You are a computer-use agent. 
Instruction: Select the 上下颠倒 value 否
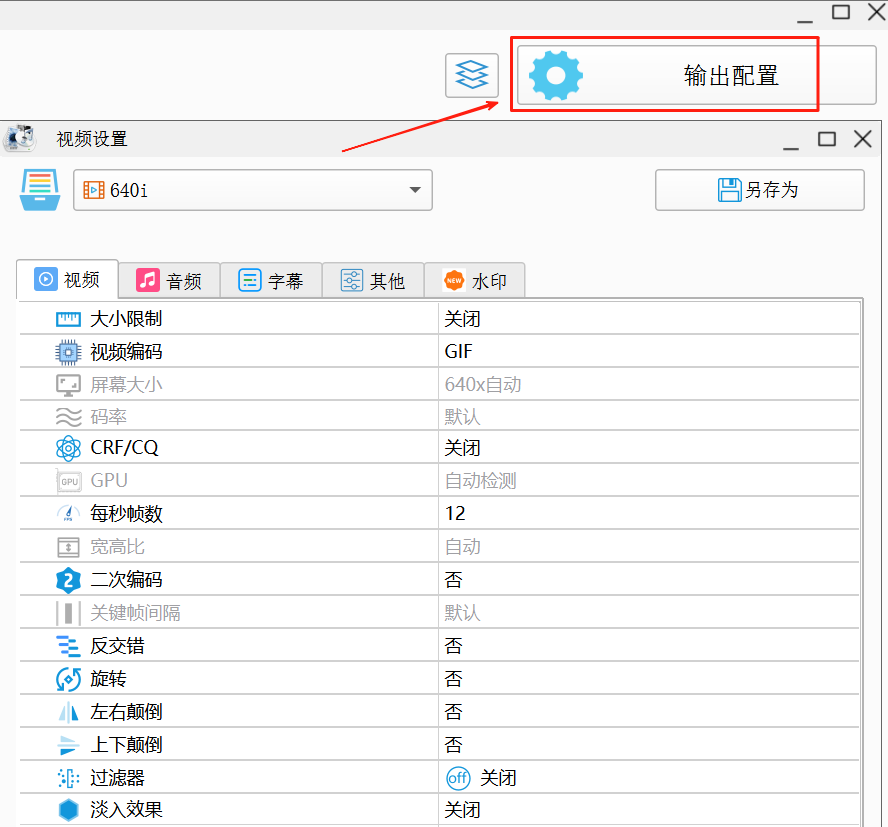click(x=454, y=744)
